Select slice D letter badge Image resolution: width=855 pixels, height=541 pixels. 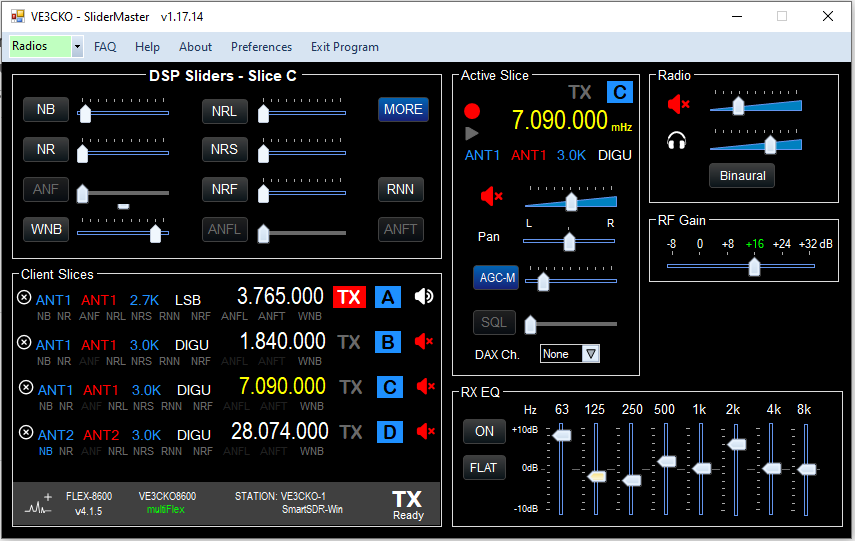point(390,432)
